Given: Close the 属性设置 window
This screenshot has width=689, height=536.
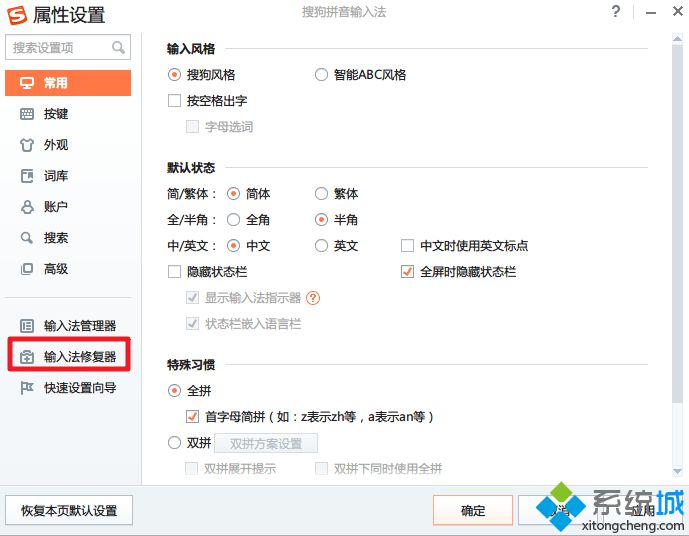Looking at the screenshot, I should tap(678, 11).
